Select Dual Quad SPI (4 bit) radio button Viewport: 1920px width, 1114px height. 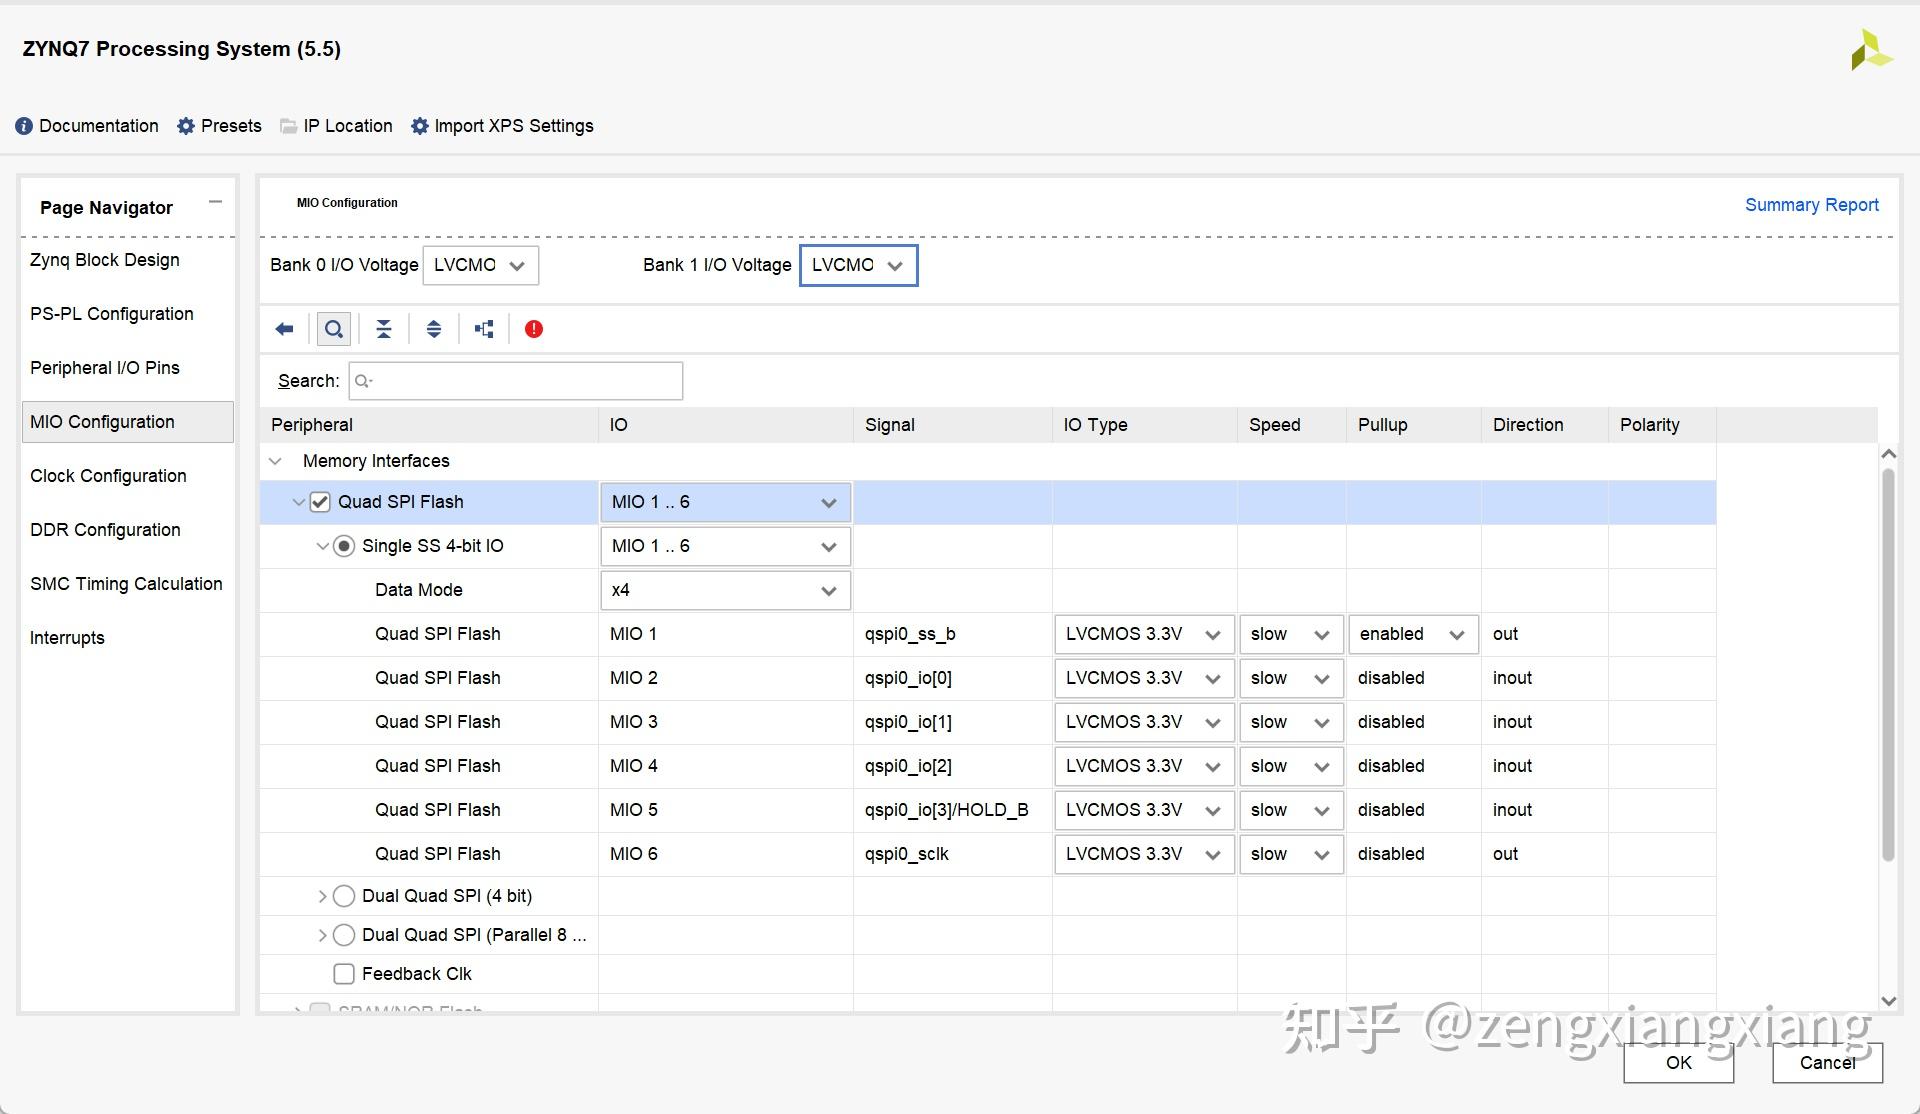click(x=344, y=896)
